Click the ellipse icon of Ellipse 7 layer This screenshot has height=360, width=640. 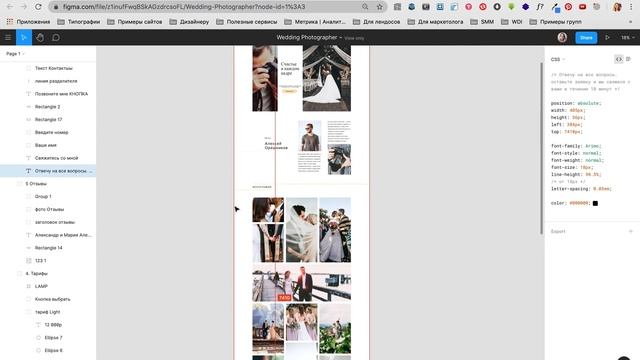(38, 338)
